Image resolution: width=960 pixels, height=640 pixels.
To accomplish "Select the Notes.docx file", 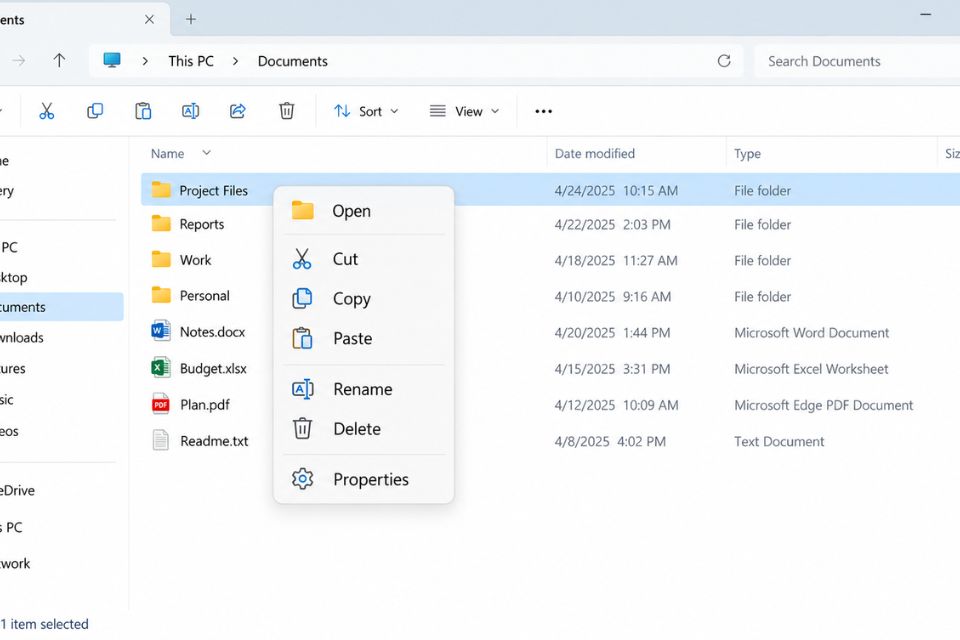I will 212,332.
